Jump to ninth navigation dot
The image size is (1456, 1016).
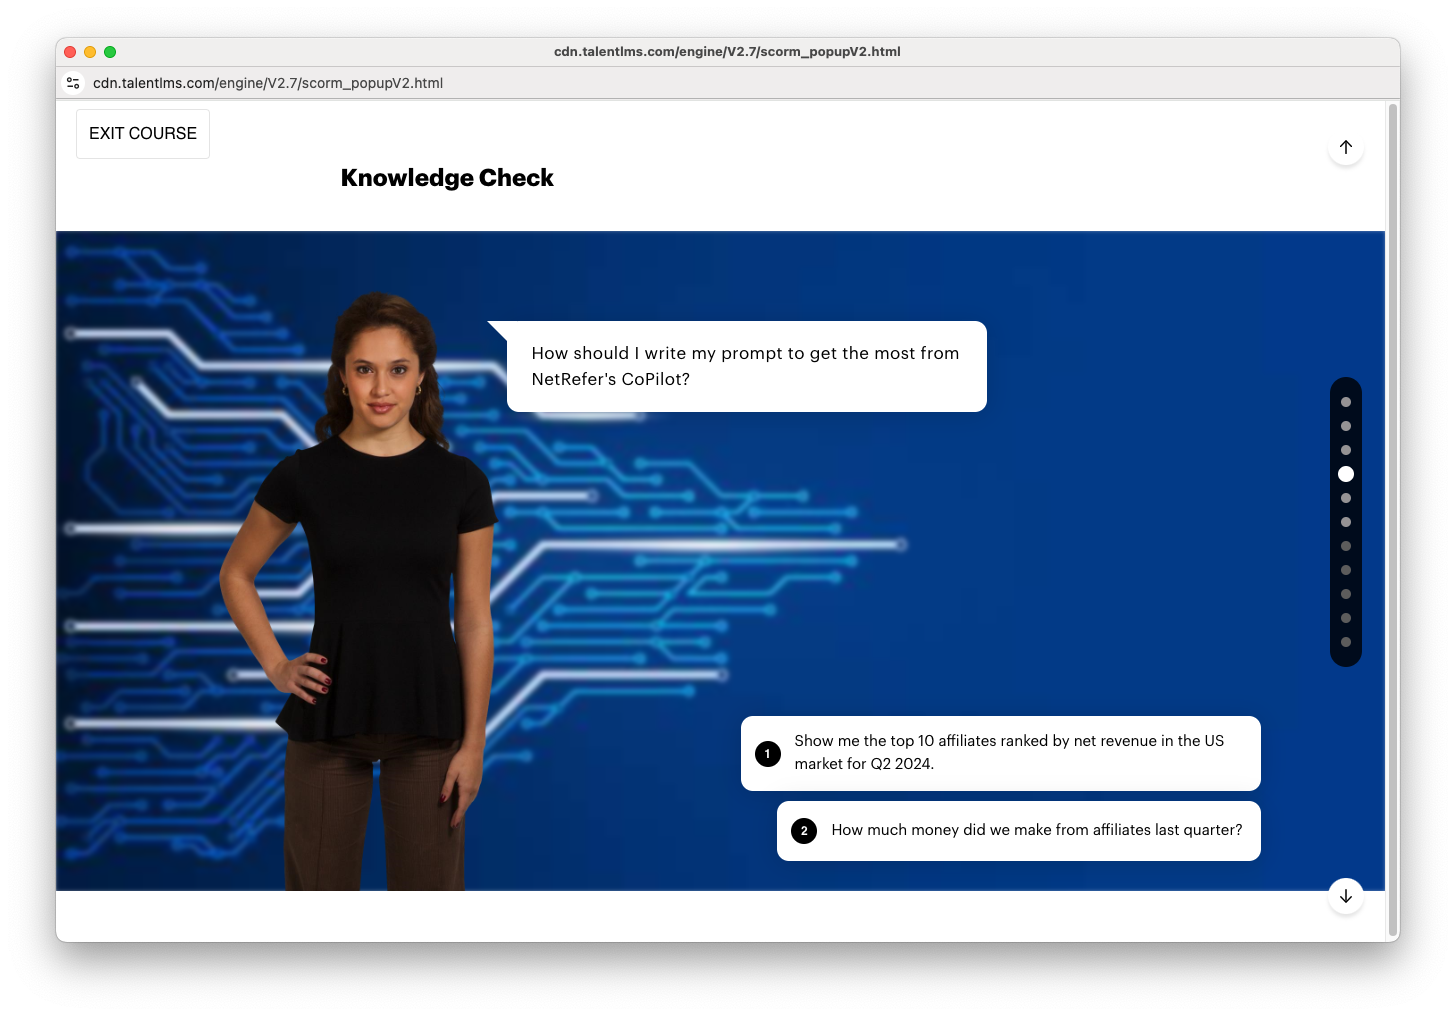tap(1346, 594)
